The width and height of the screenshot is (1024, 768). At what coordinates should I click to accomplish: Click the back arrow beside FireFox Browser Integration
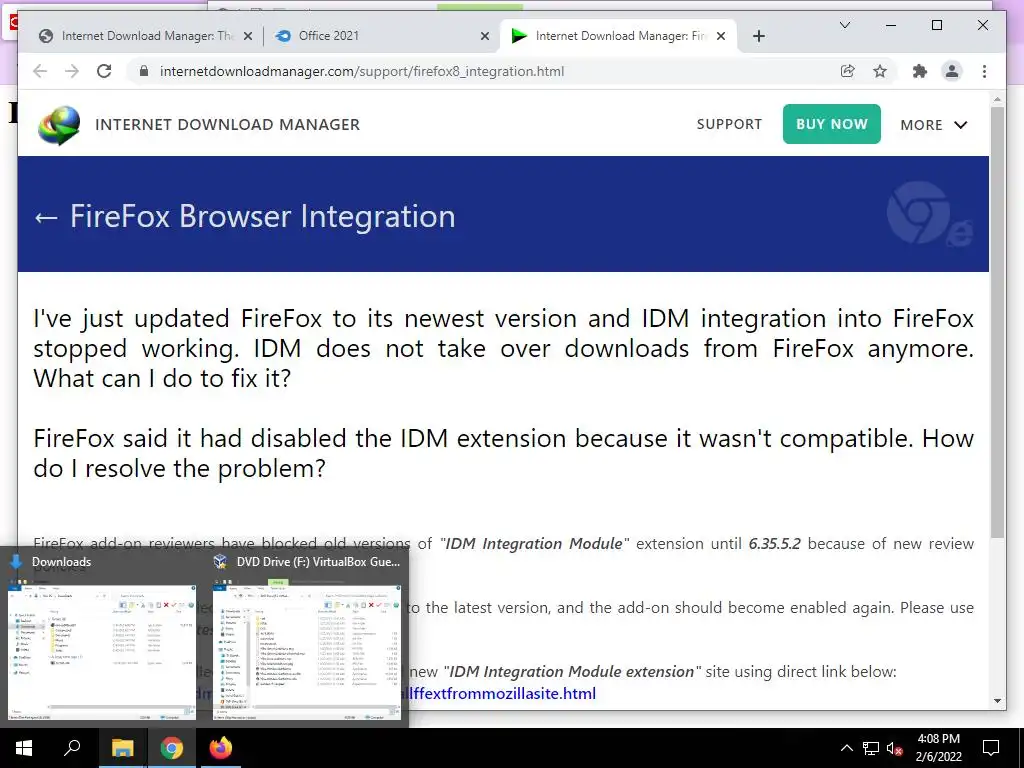click(x=46, y=217)
